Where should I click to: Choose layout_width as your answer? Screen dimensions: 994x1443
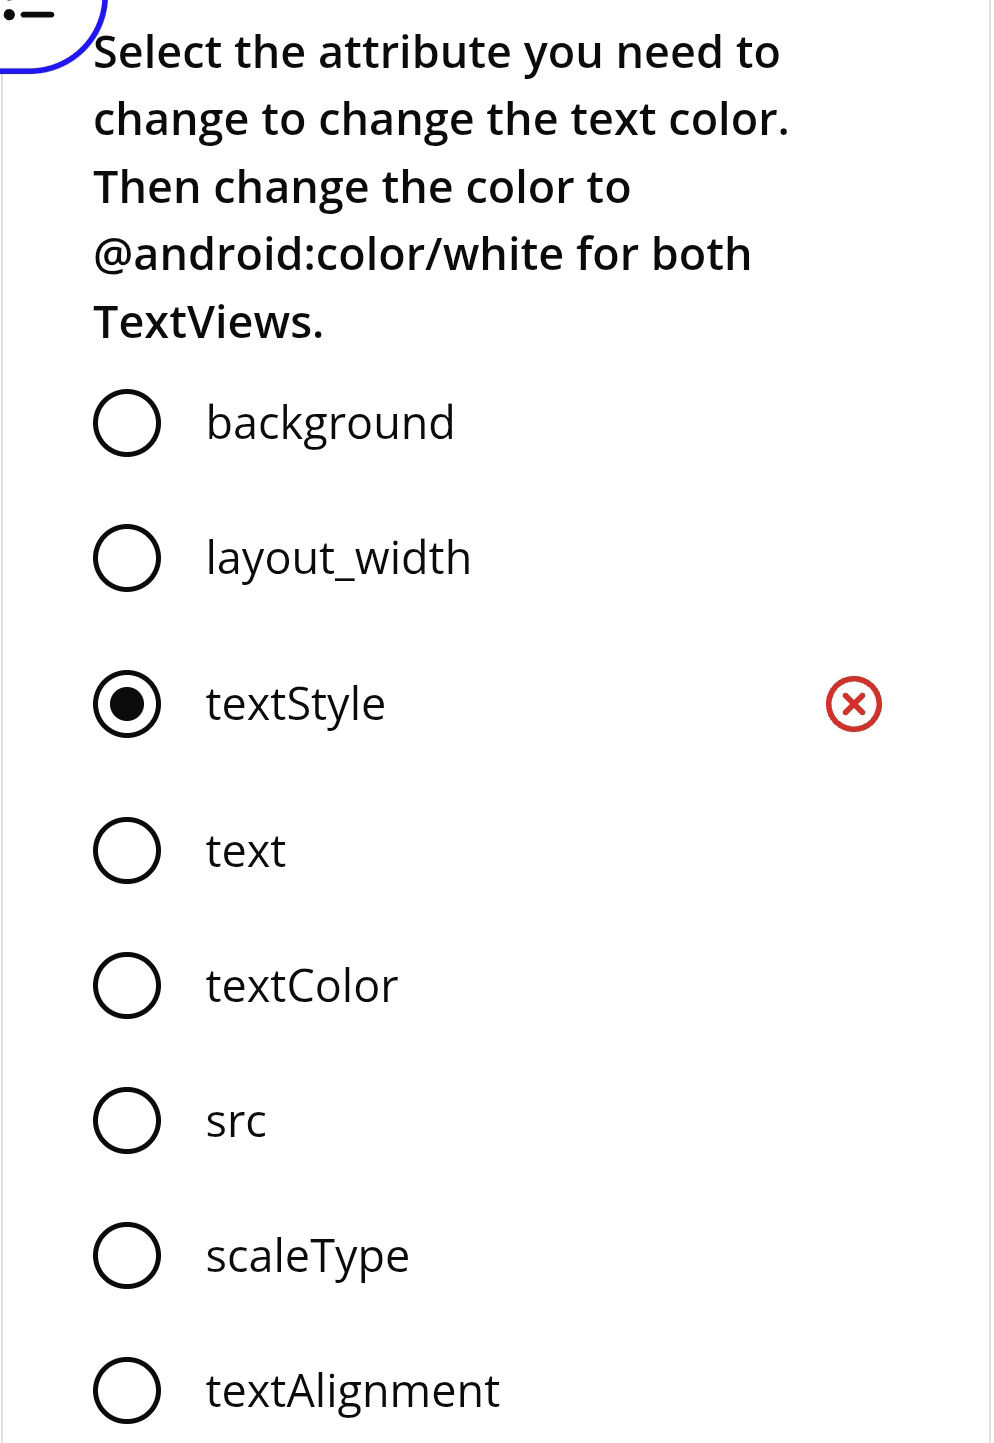(x=127, y=557)
